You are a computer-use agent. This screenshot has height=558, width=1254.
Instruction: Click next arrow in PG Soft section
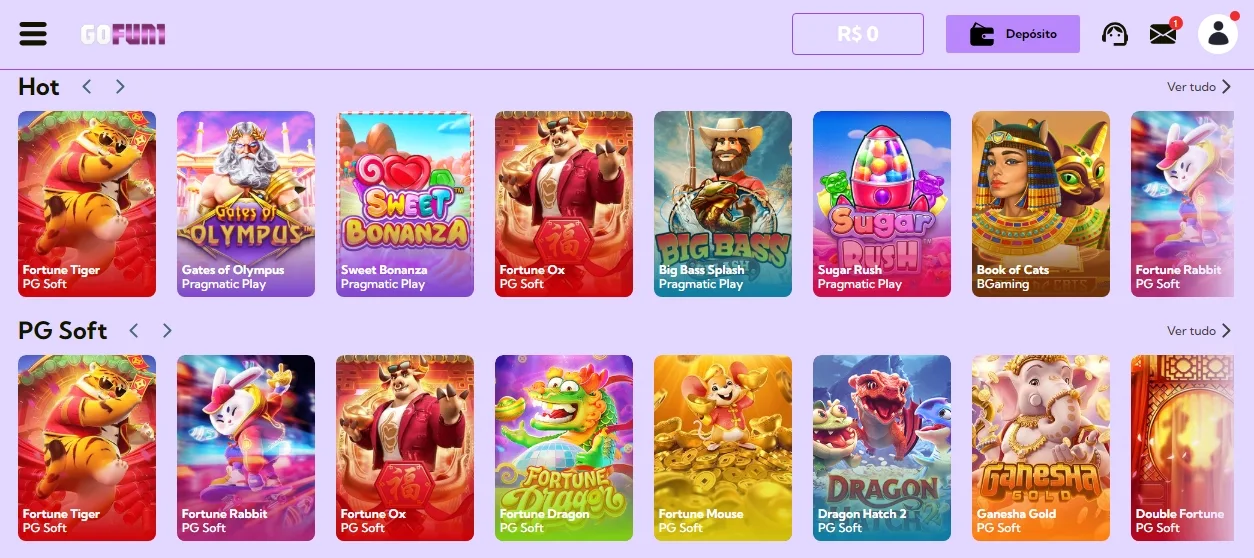click(x=167, y=331)
